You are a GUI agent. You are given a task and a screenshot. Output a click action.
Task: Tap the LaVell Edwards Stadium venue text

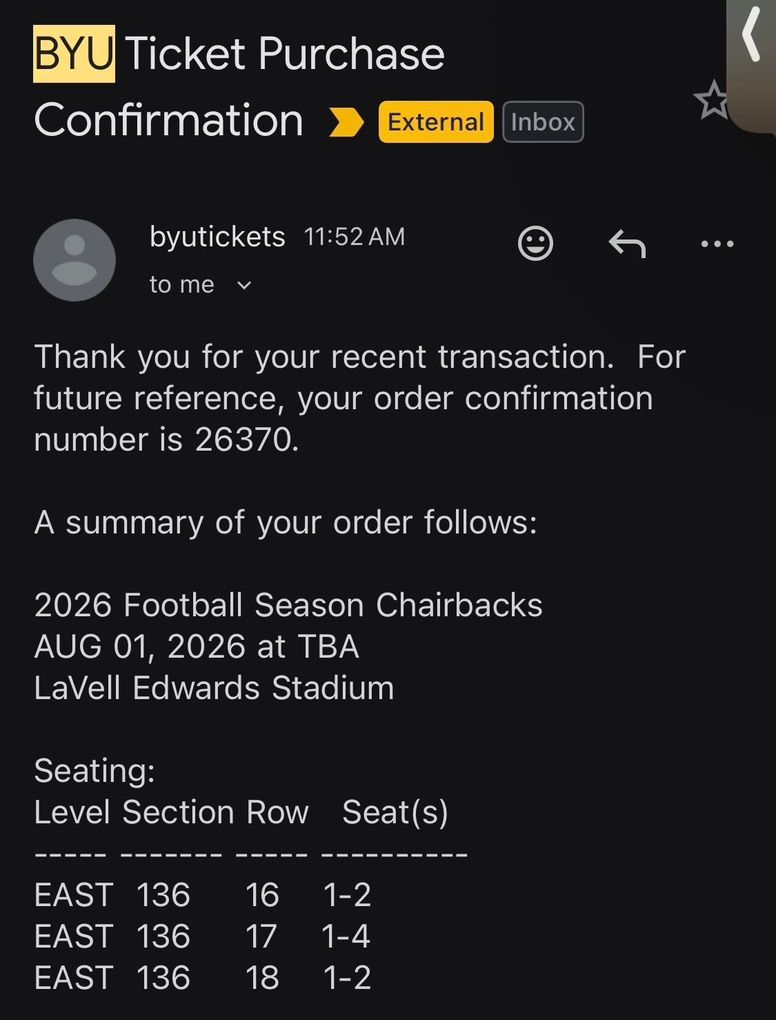pyautogui.click(x=214, y=688)
